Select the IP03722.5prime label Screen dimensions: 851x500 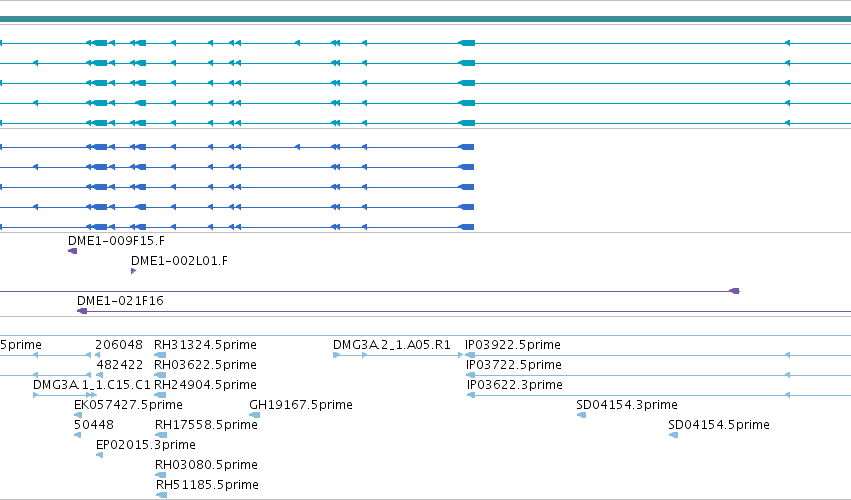click(x=513, y=365)
